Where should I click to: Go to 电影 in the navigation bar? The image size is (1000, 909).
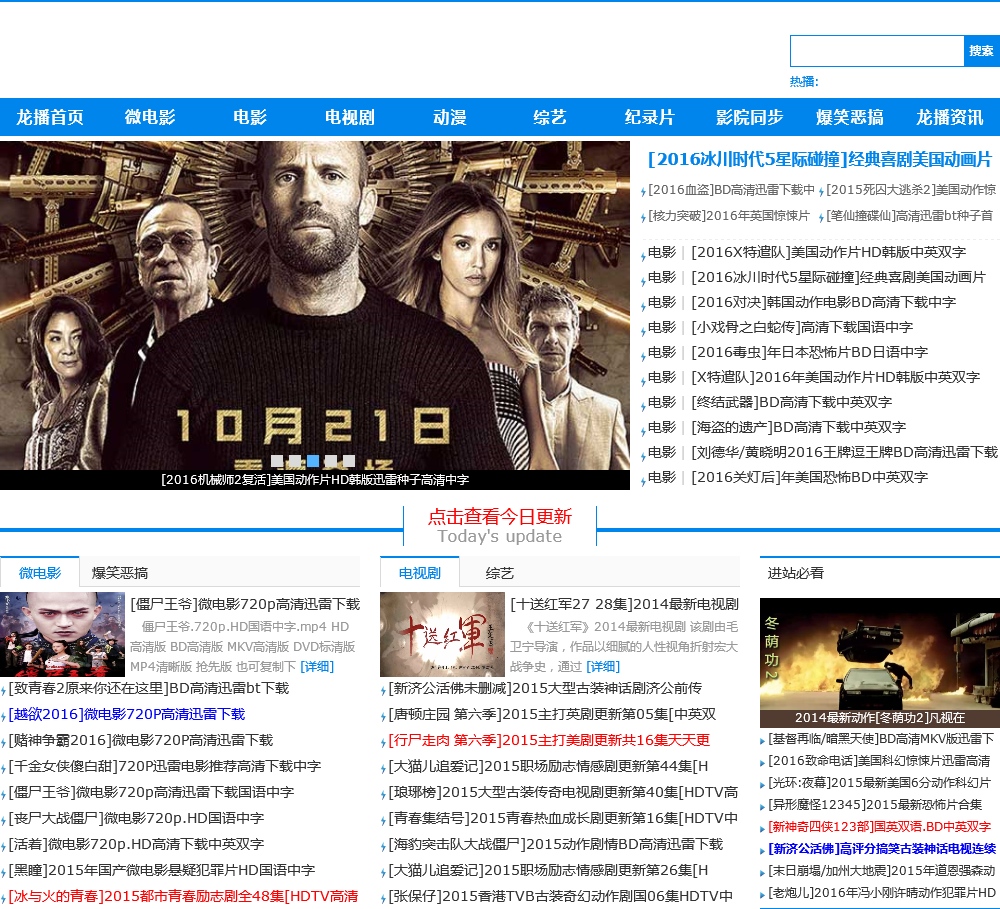coord(250,117)
